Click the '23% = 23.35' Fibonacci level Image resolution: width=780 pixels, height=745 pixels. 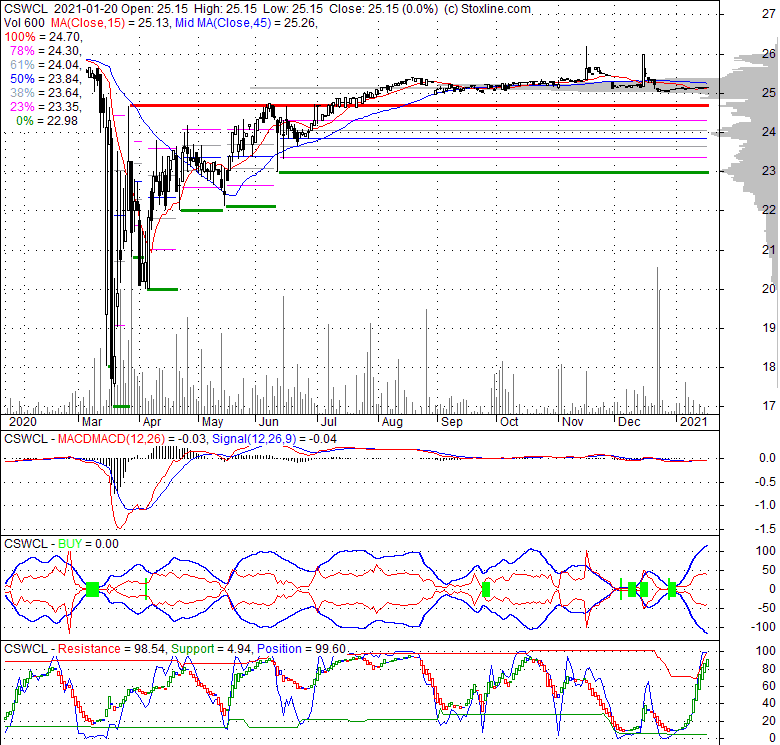(45, 106)
